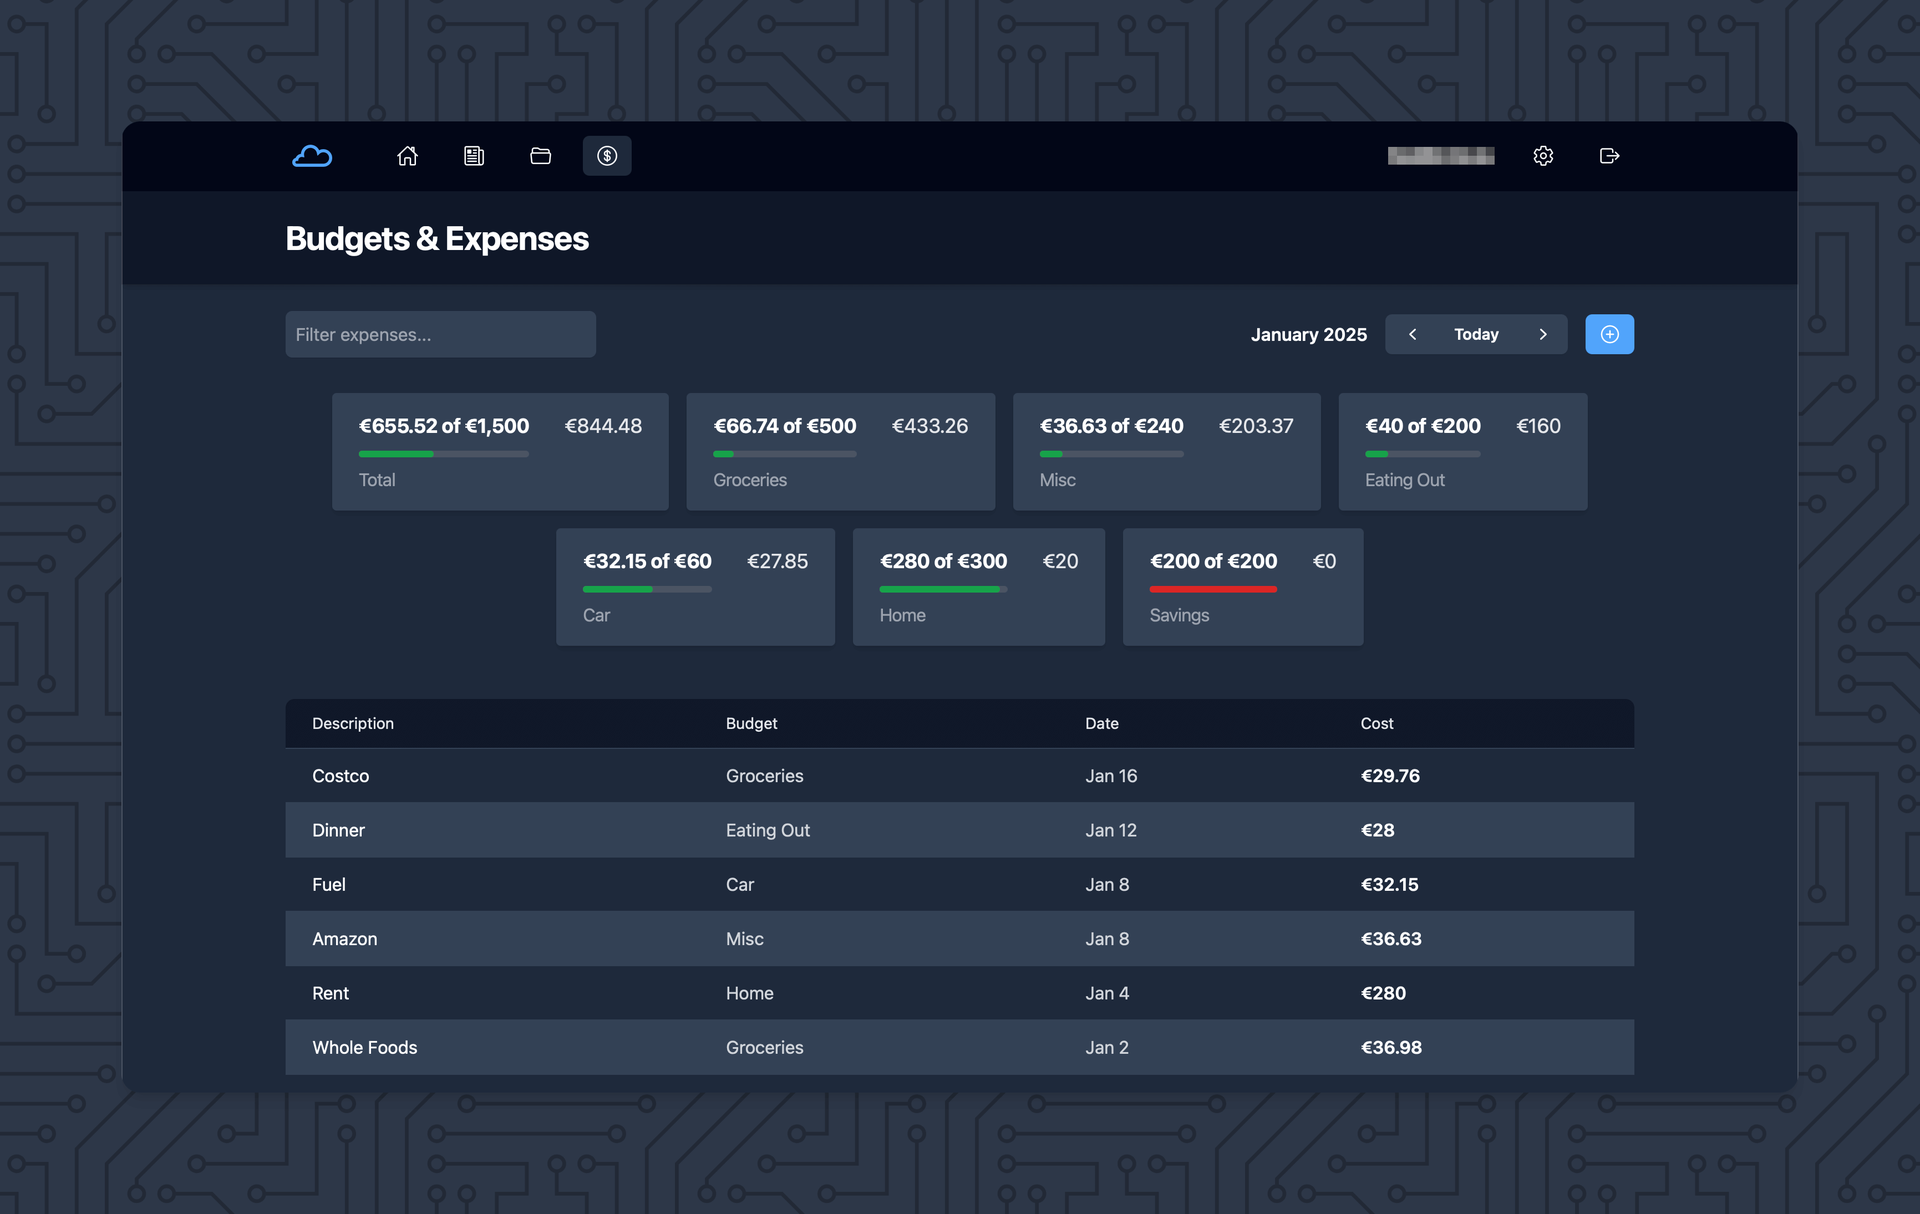The image size is (1920, 1214).
Task: Open the files folder icon
Action: click(541, 156)
